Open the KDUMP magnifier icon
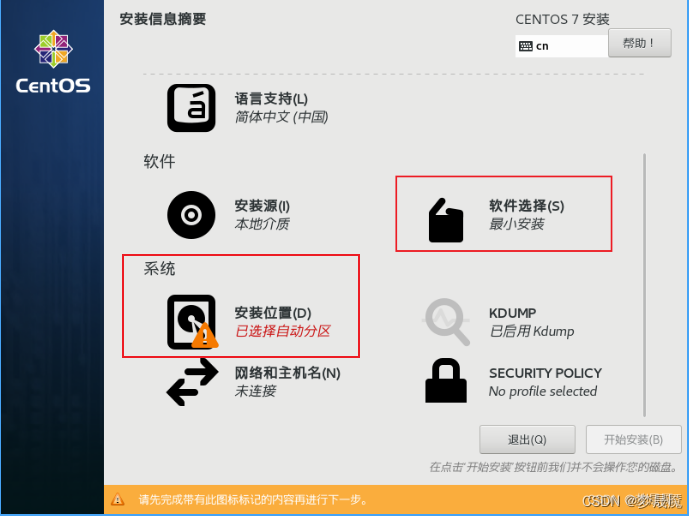Screen dimensions: 698x518 tap(446, 321)
